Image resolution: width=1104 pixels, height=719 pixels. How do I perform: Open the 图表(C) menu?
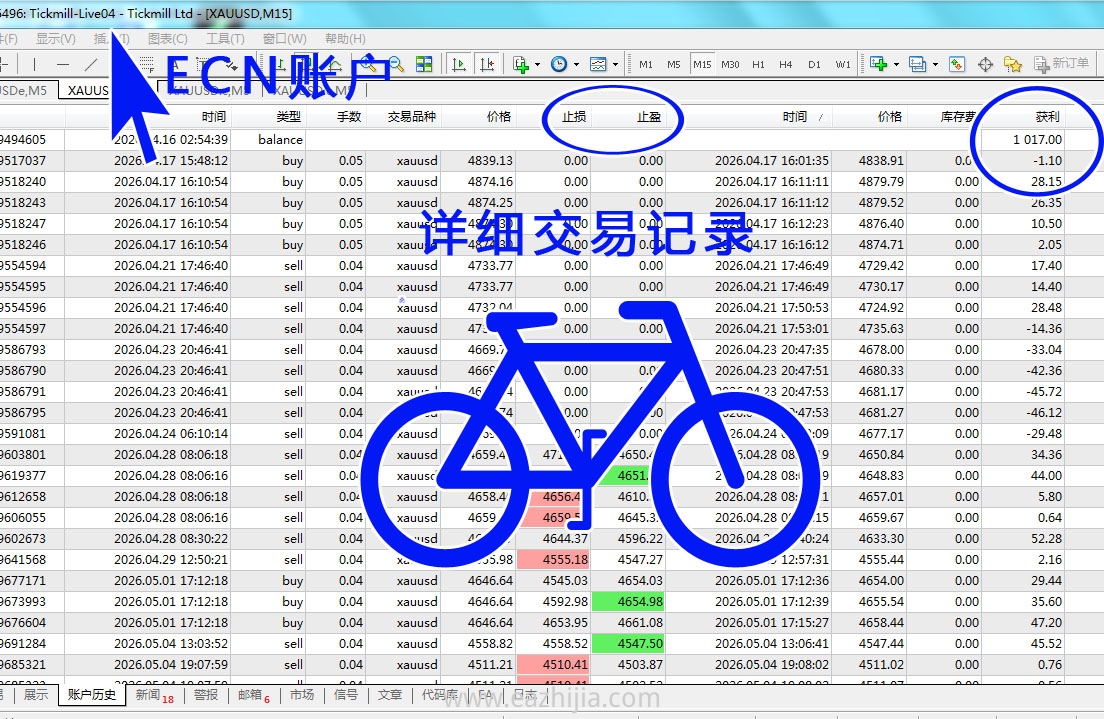click(168, 39)
